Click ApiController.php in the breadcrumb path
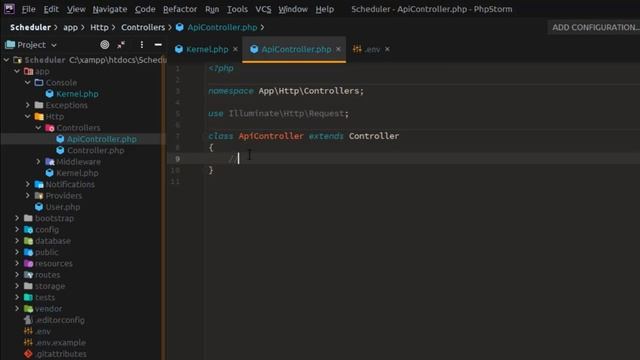This screenshot has height=360, width=640. click(222, 27)
